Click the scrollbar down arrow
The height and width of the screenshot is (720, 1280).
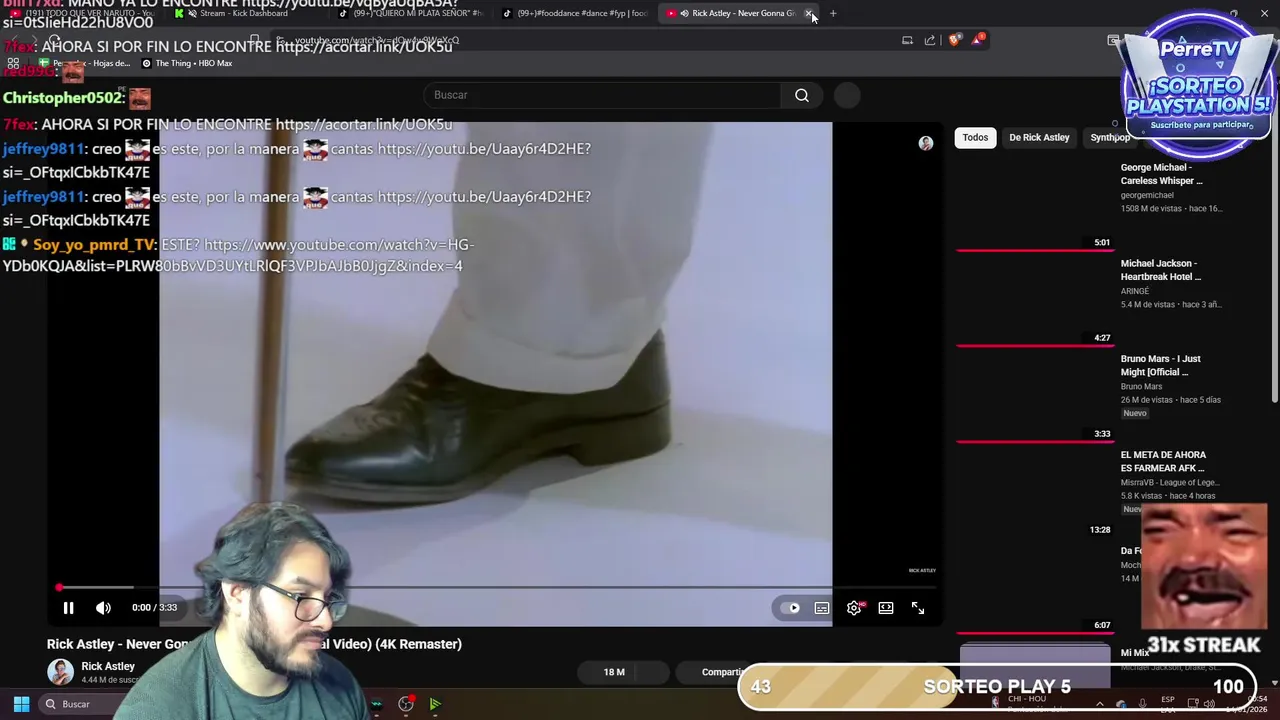click(1275, 683)
